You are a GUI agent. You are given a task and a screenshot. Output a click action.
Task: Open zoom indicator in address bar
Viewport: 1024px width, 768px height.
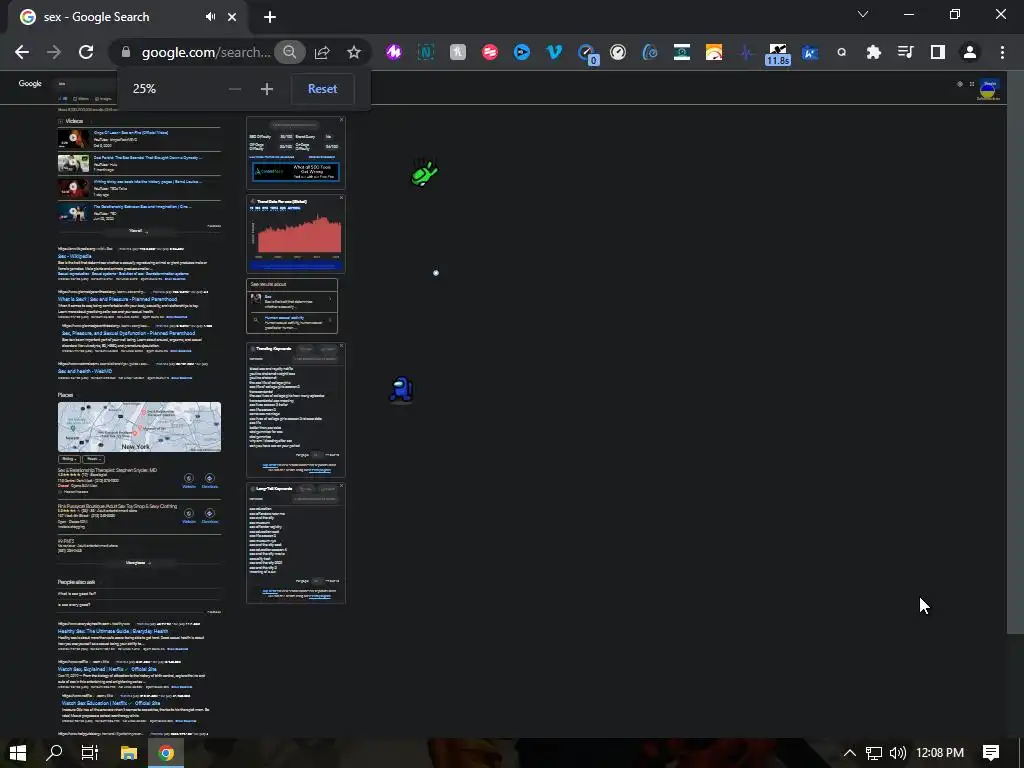(289, 52)
